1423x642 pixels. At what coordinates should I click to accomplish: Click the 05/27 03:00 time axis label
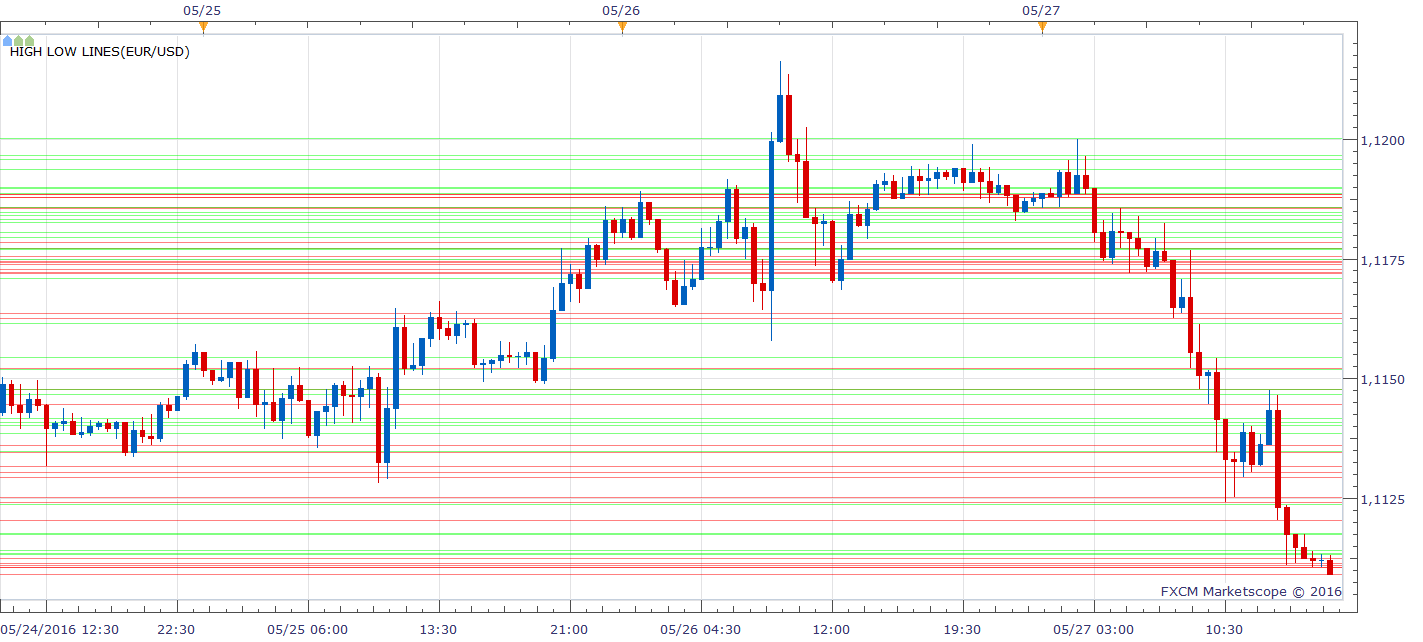[1094, 629]
